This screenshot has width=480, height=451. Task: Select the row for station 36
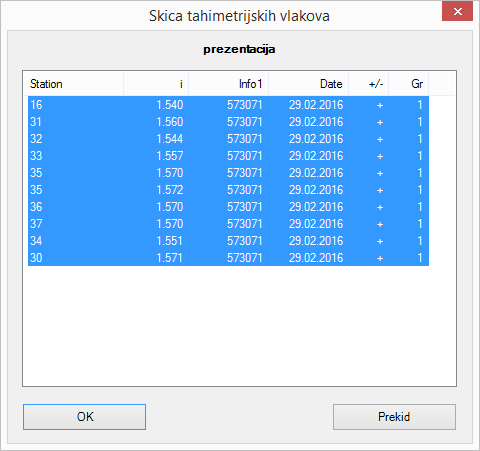228,207
